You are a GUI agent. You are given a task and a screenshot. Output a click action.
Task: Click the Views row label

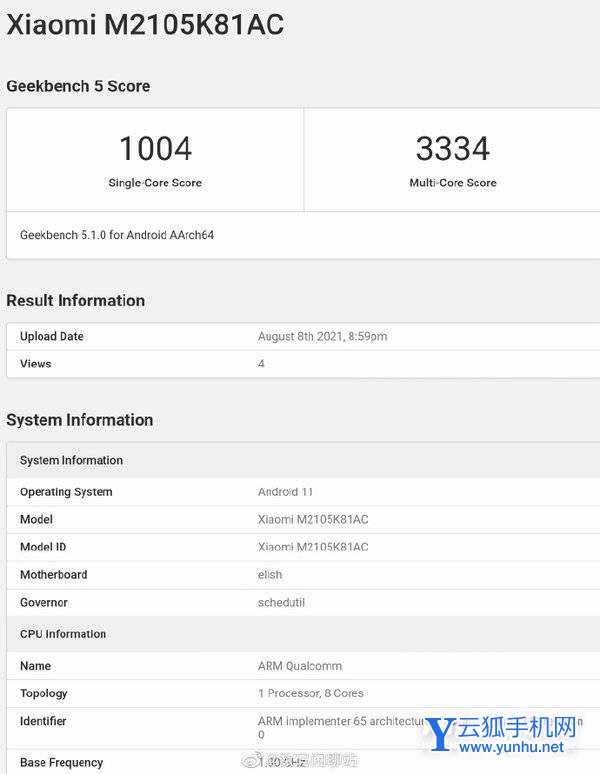[x=36, y=364]
